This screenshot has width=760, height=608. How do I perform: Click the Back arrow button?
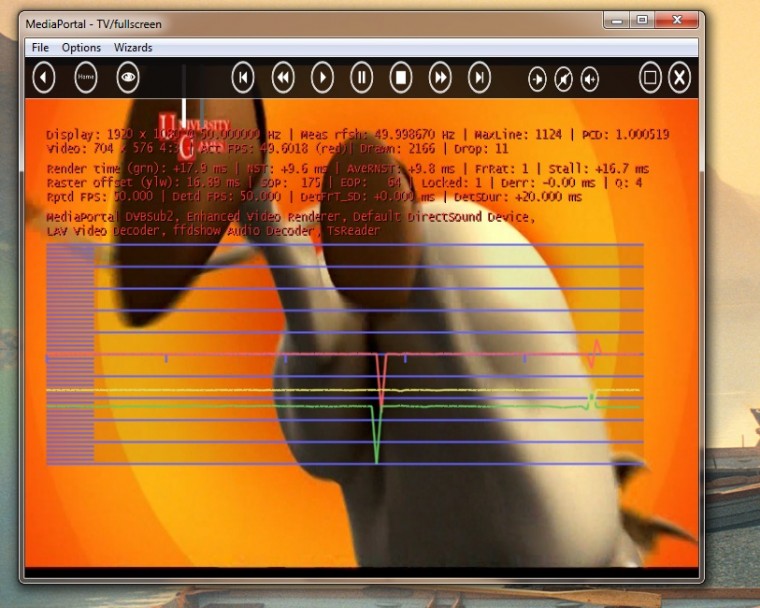[x=44, y=77]
